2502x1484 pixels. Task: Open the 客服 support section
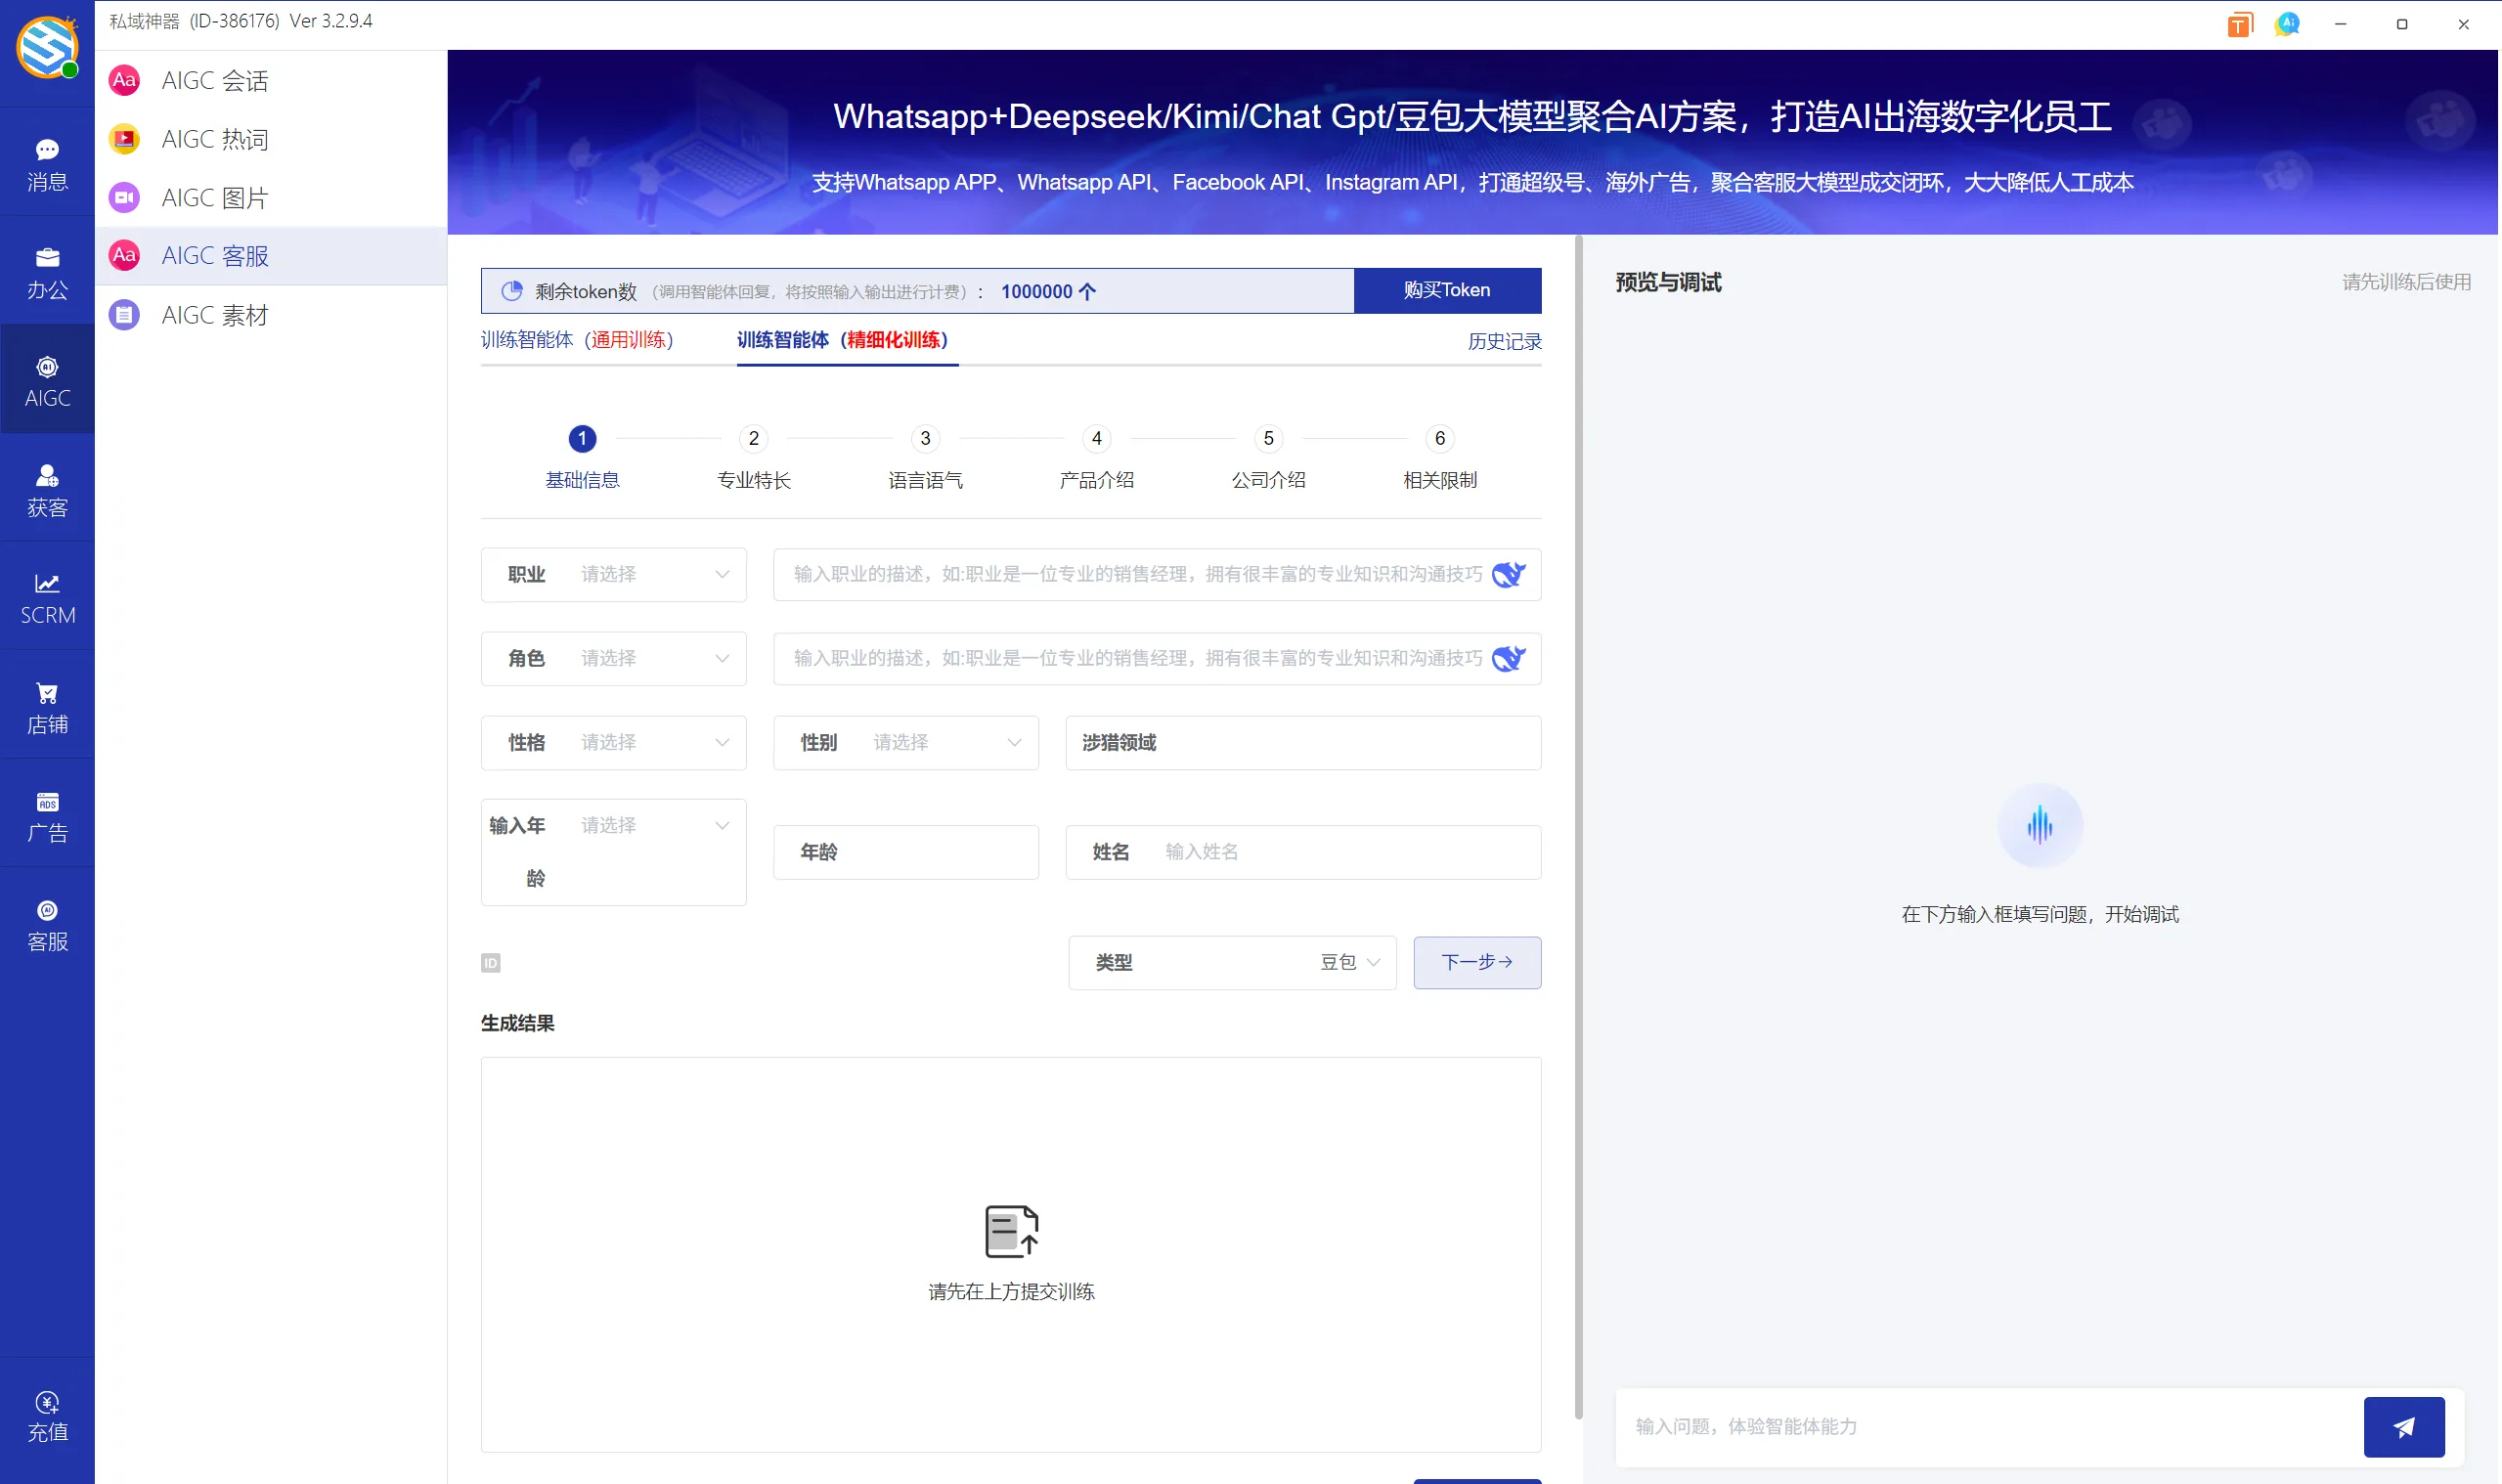coord(47,923)
